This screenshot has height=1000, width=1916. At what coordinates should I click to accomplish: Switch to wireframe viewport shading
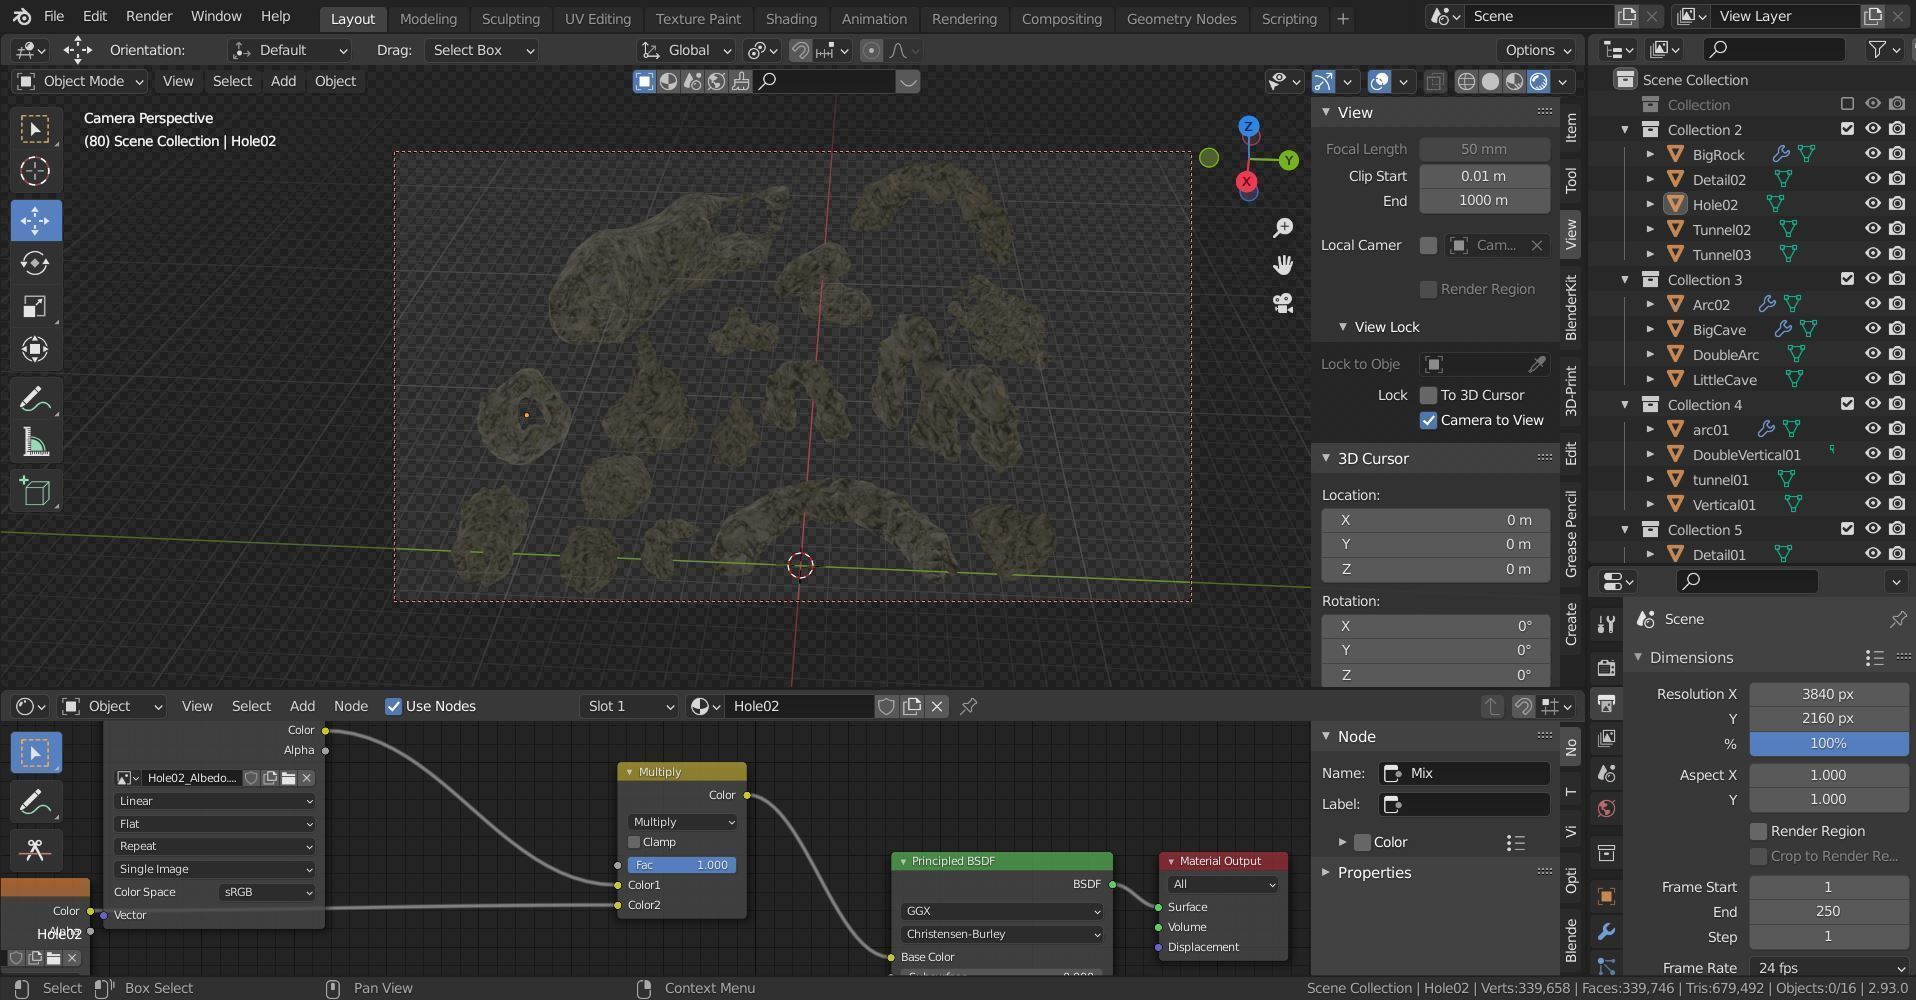tap(1466, 81)
